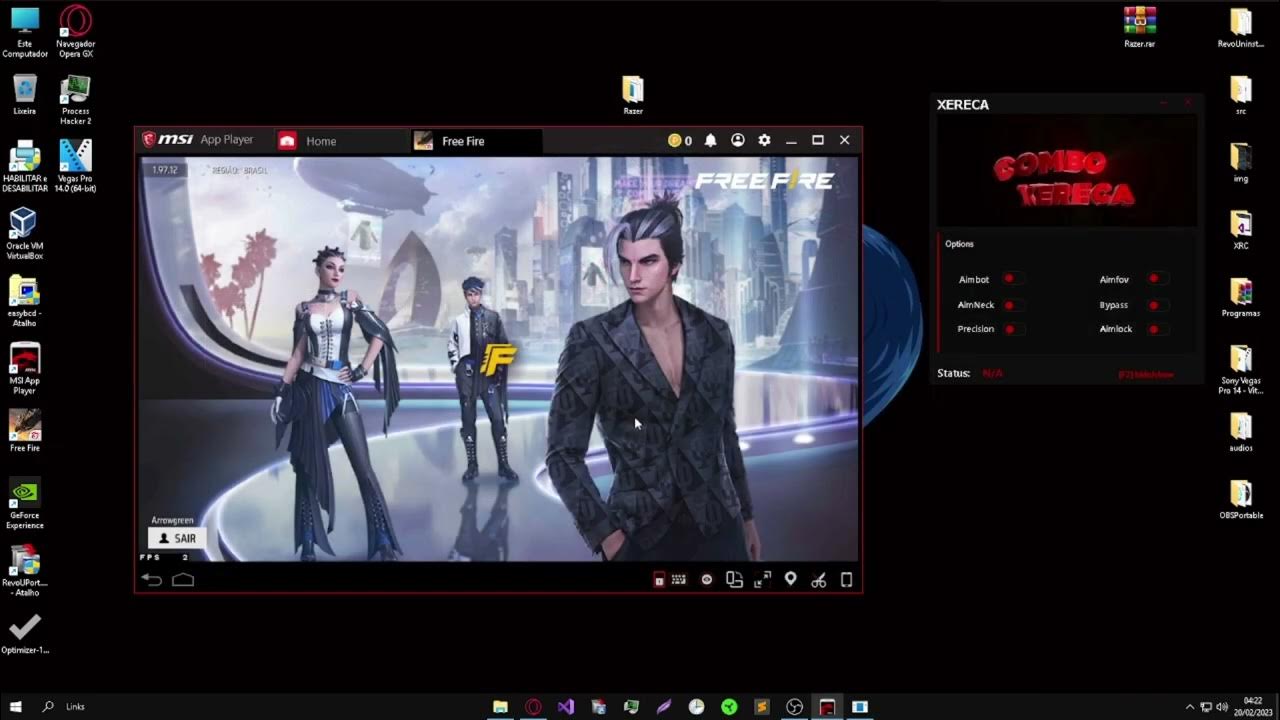Select GeForce Experience desktop icon

pyautogui.click(x=25, y=504)
